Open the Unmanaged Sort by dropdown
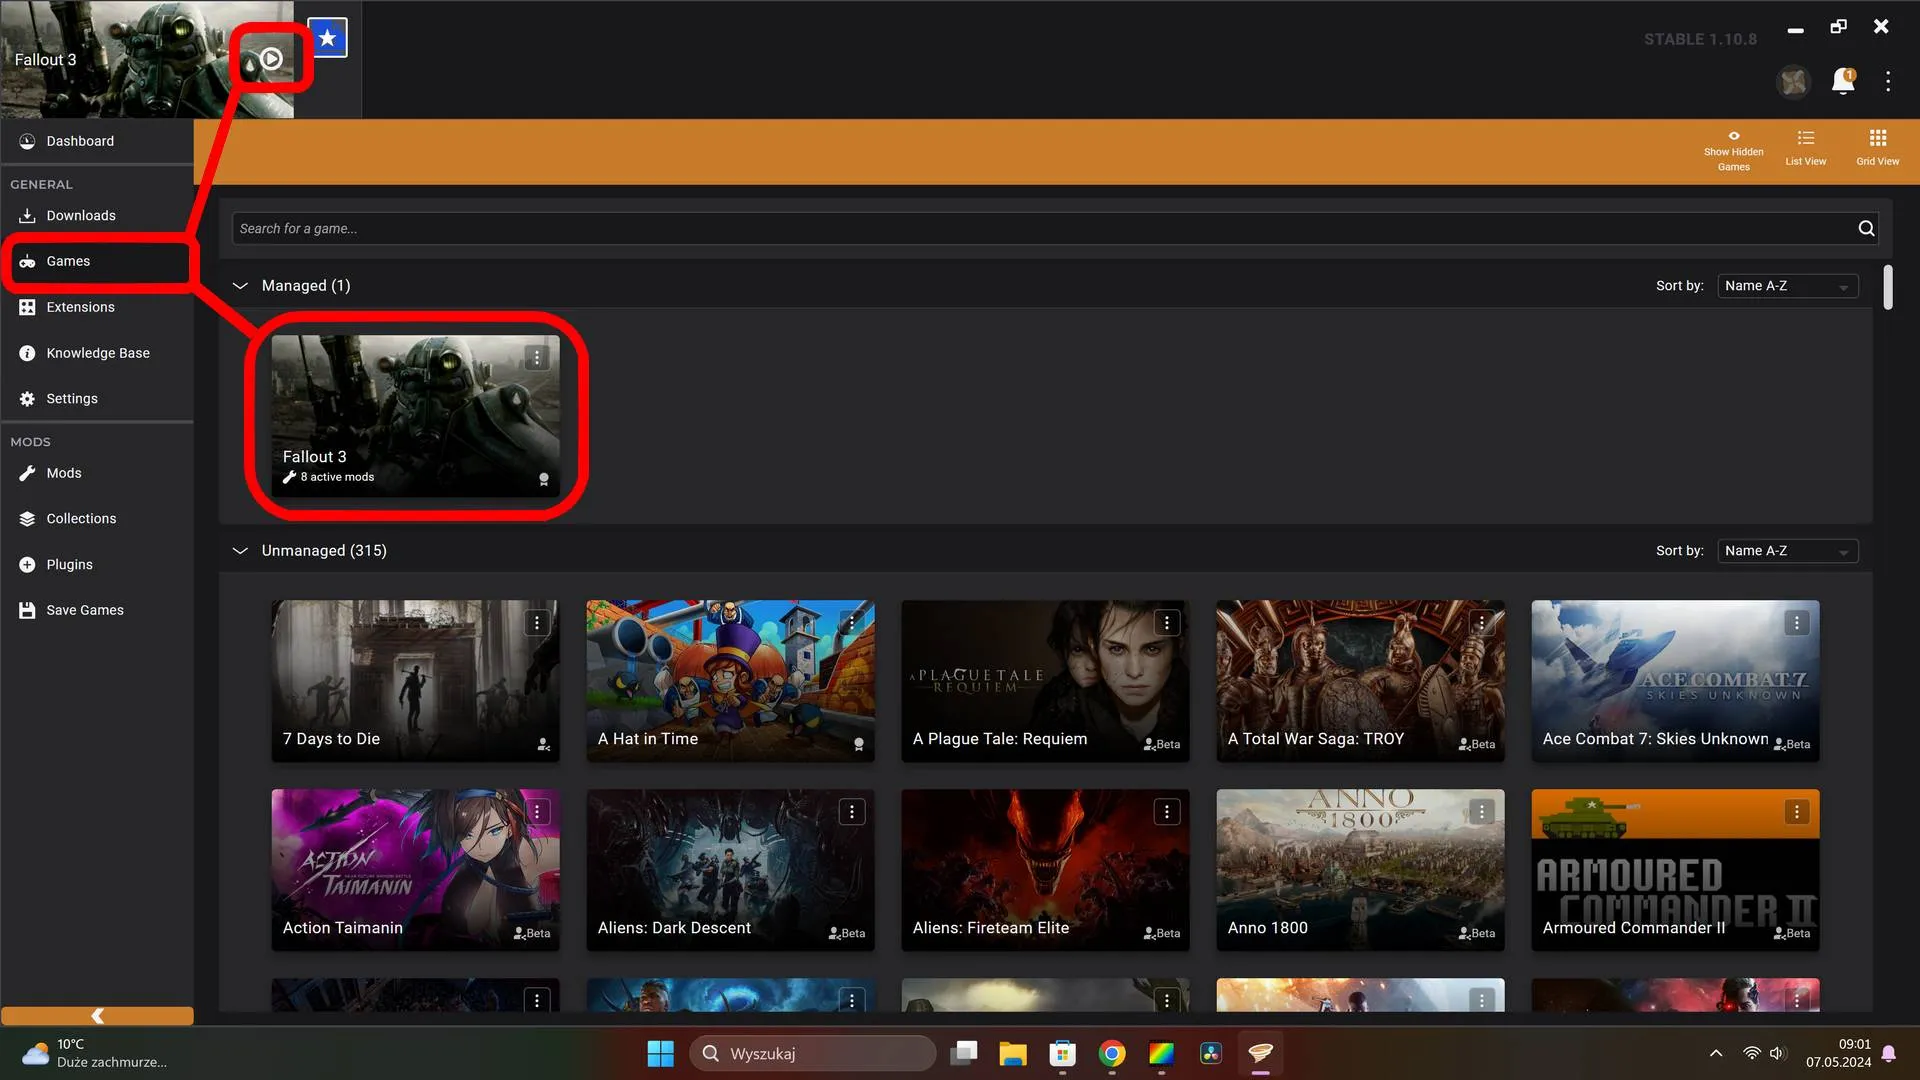 point(1787,551)
